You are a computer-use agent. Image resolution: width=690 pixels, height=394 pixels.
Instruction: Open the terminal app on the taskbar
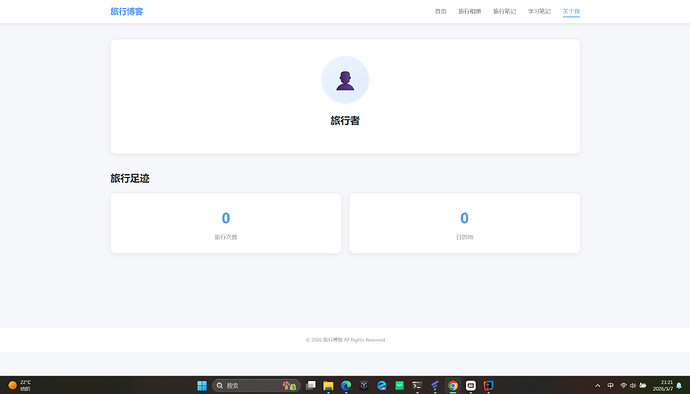click(x=417, y=386)
